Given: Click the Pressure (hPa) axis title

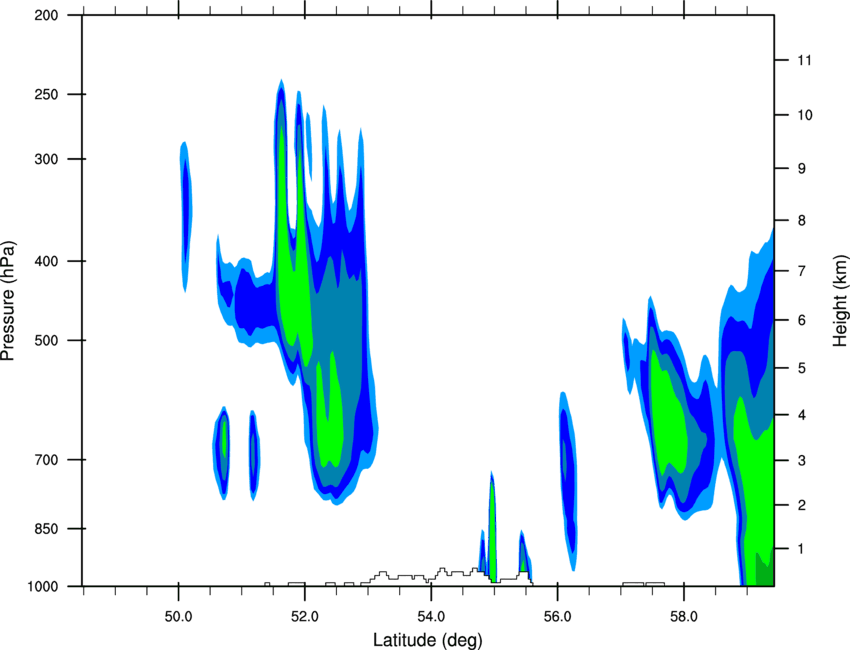Looking at the screenshot, I should (8, 301).
